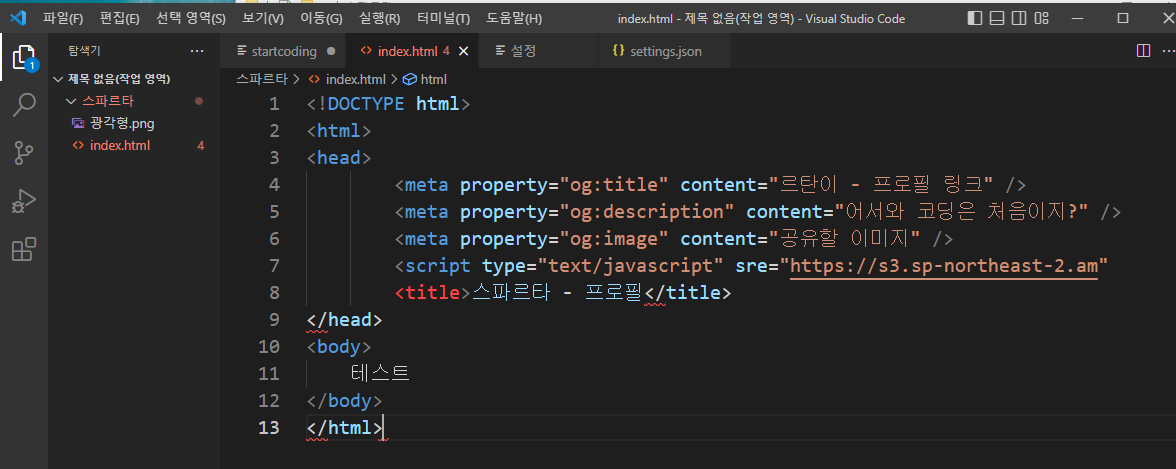The height and width of the screenshot is (469, 1176).
Task: Click the DOCTYPE text on line 1
Action: pyautogui.click(x=365, y=104)
